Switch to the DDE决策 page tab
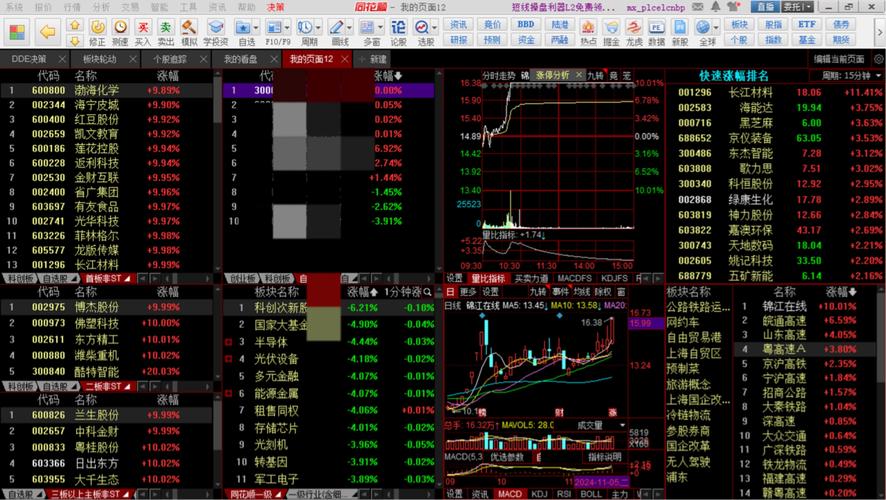The image size is (886, 500). (x=29, y=59)
